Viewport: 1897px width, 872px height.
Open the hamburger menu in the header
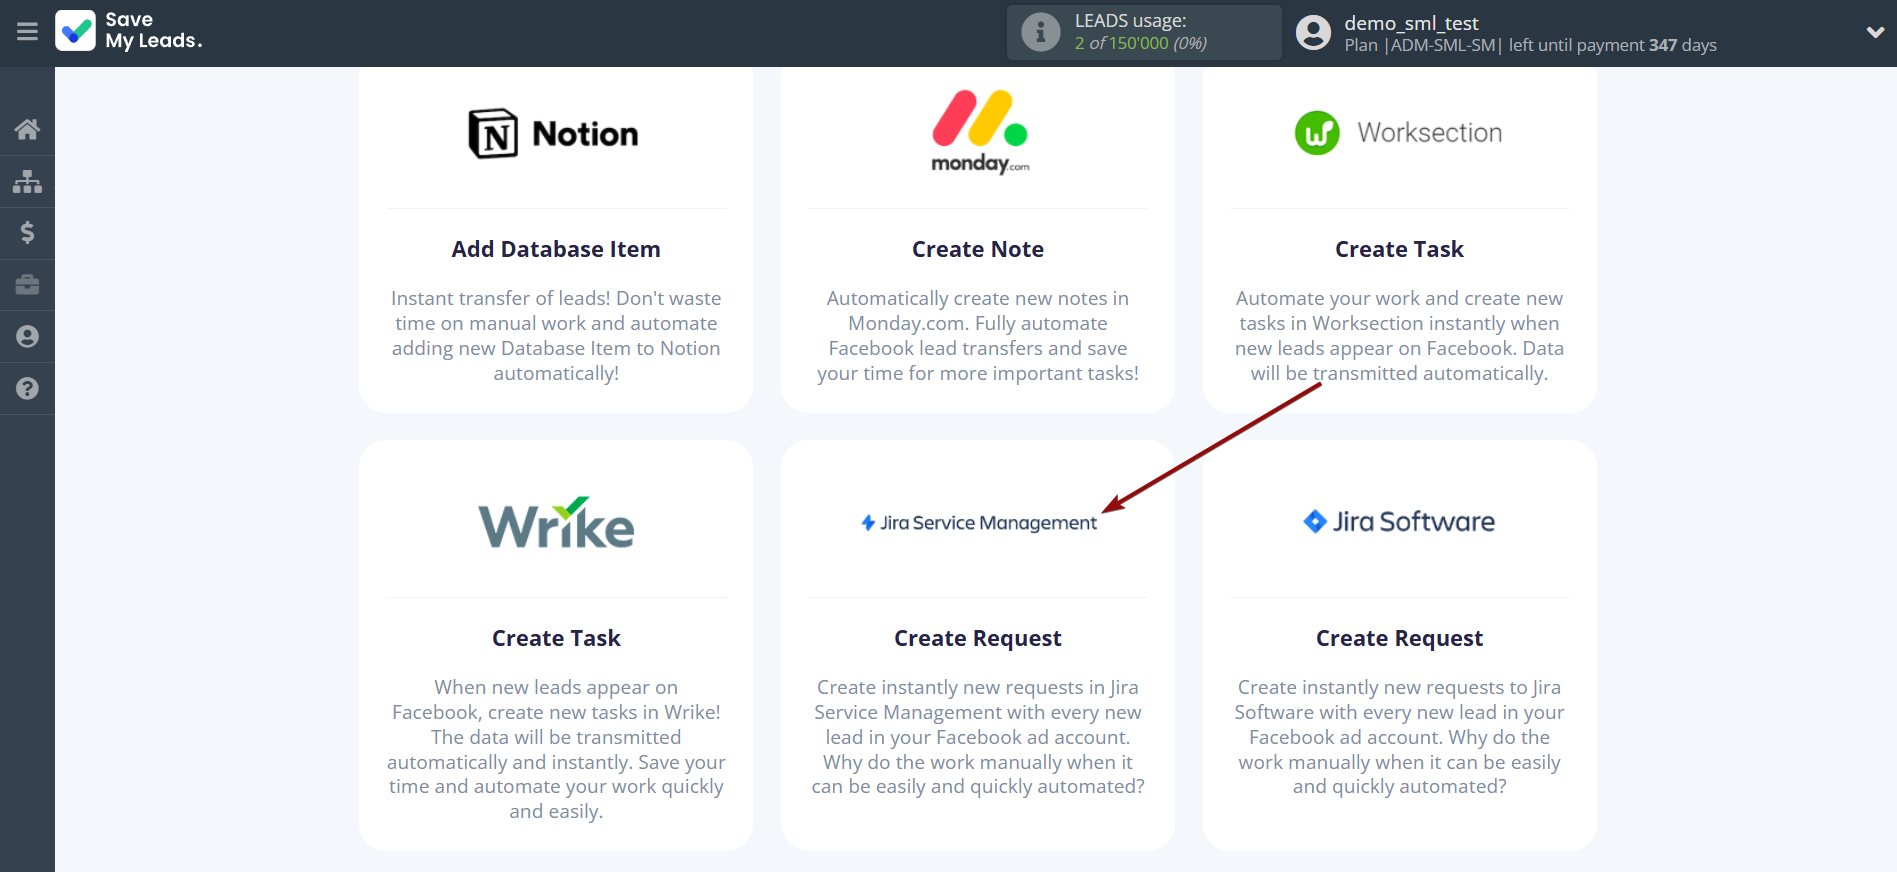point(27,32)
